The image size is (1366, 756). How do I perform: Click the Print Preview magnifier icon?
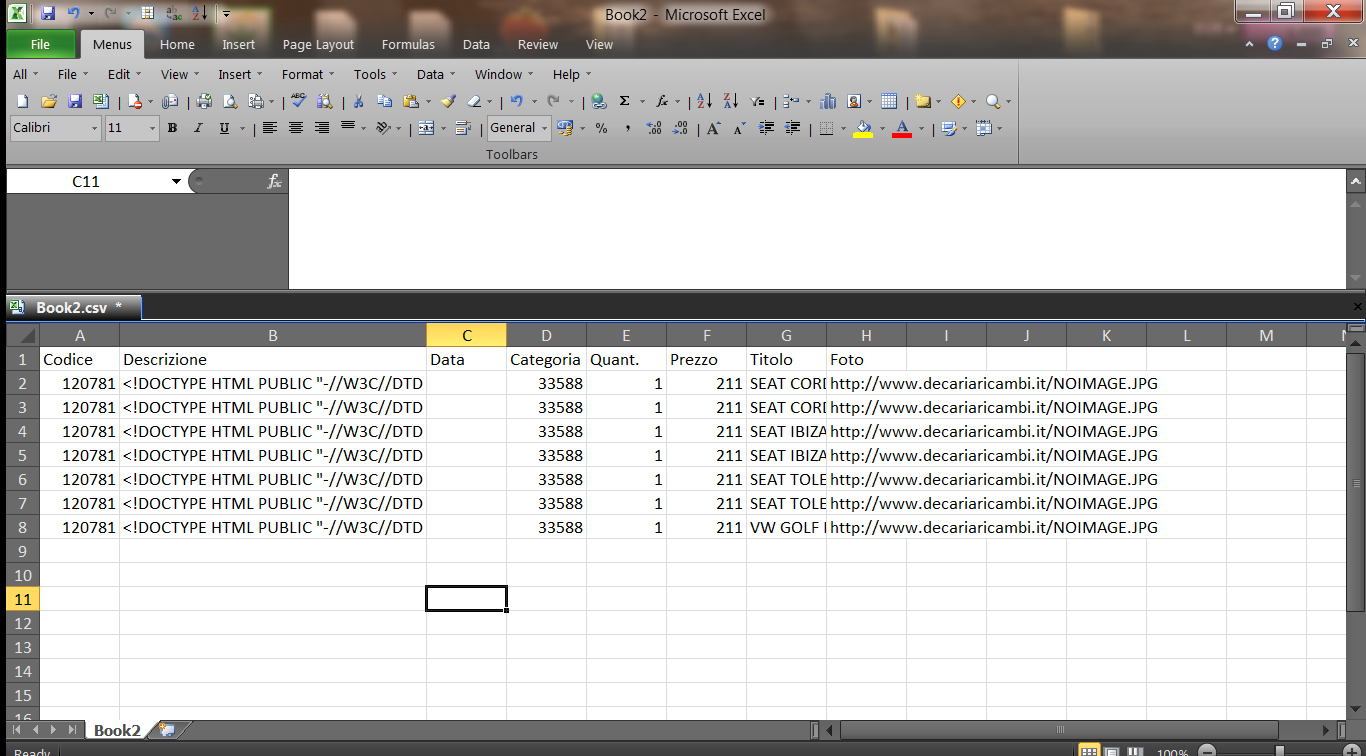coord(230,101)
